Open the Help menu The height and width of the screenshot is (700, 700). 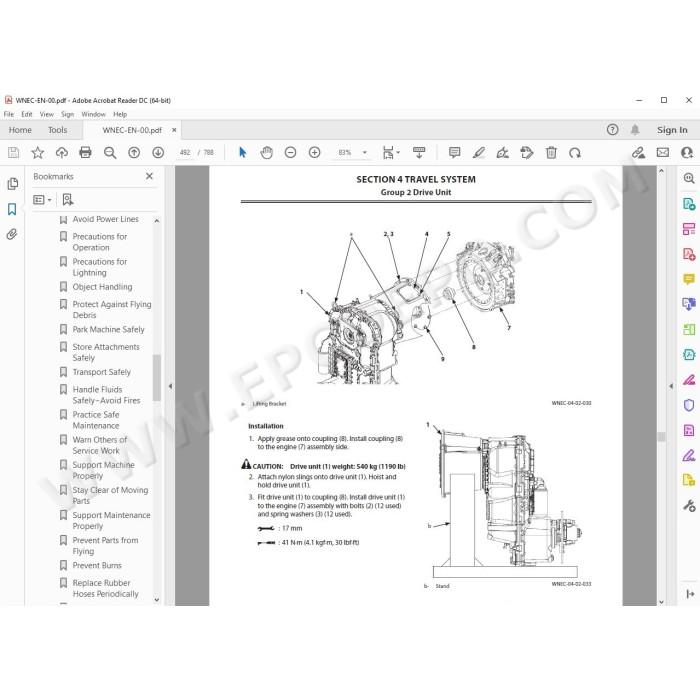[x=120, y=114]
